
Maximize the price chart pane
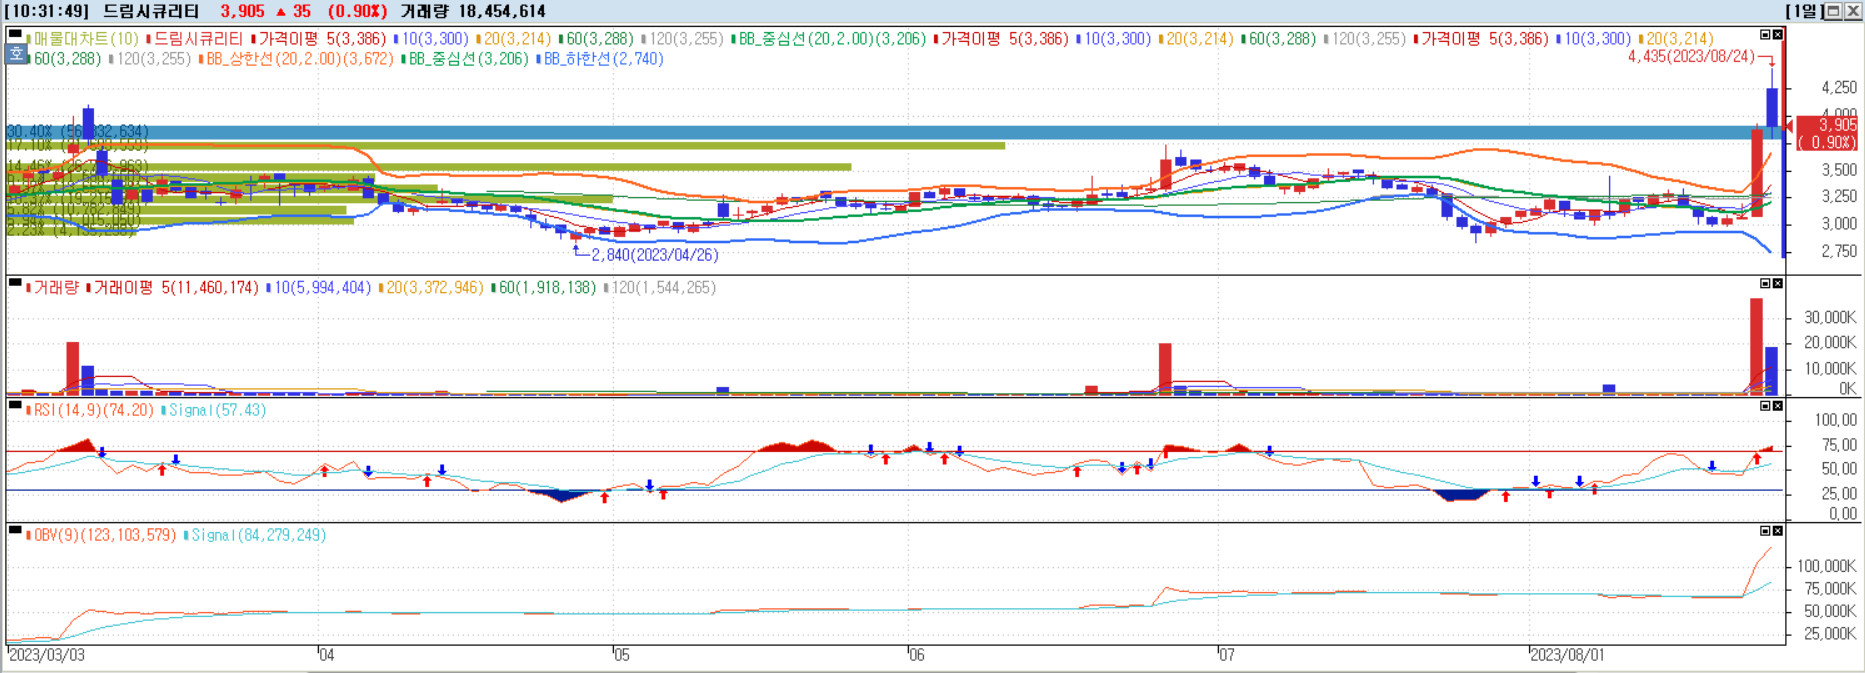[1765, 34]
